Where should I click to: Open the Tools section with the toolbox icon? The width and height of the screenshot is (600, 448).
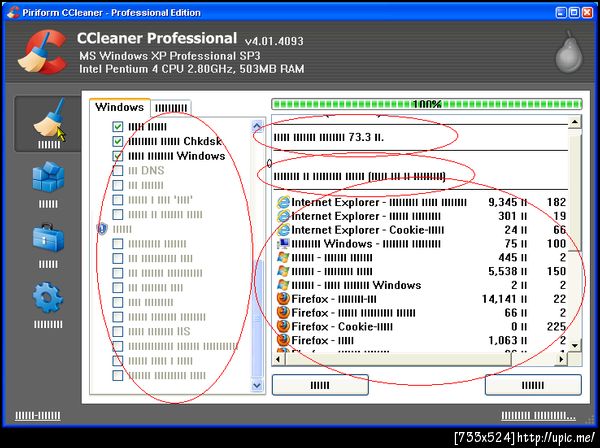[x=48, y=245]
